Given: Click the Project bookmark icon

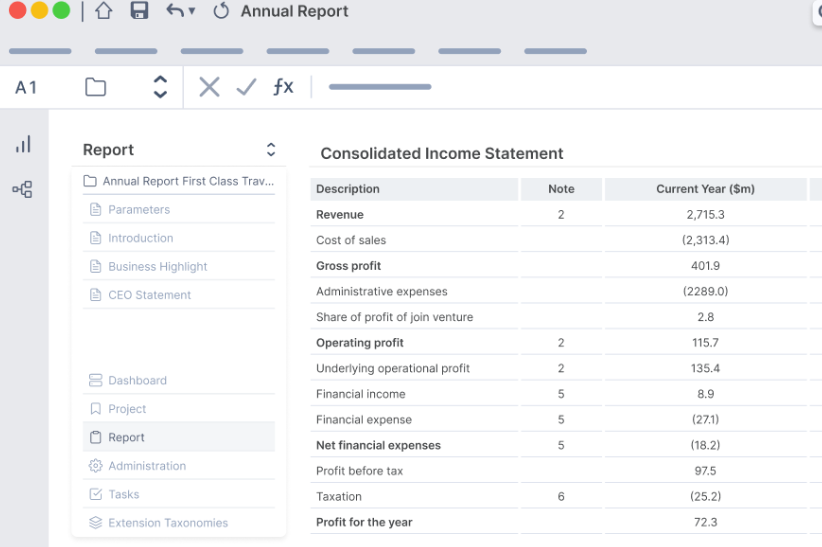Looking at the screenshot, I should (95, 409).
